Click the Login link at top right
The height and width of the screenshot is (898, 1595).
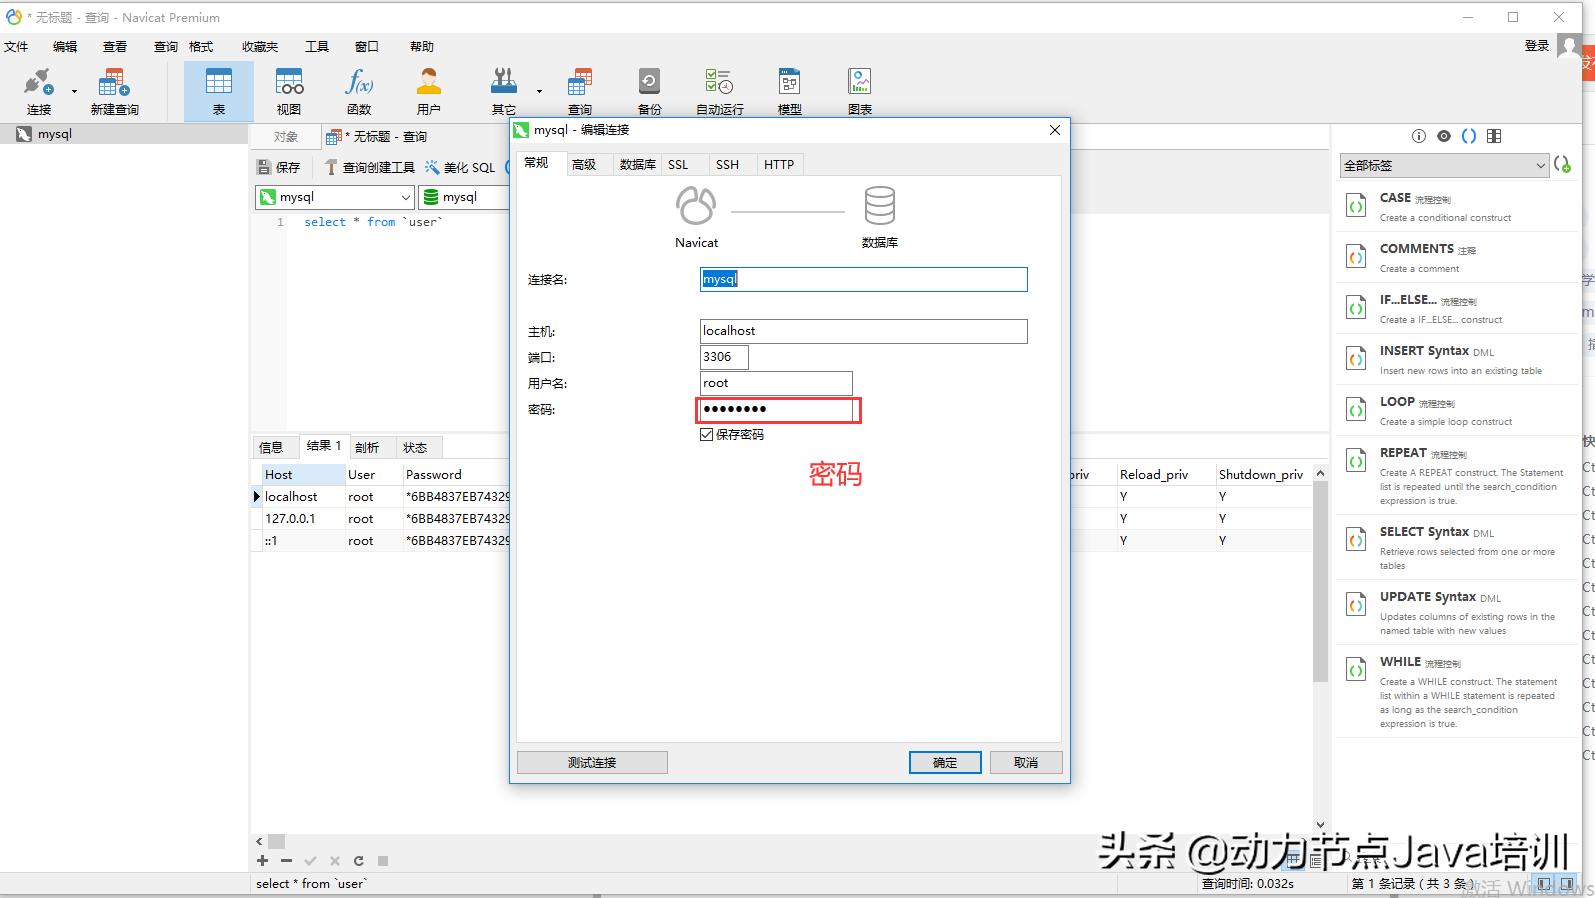1536,46
